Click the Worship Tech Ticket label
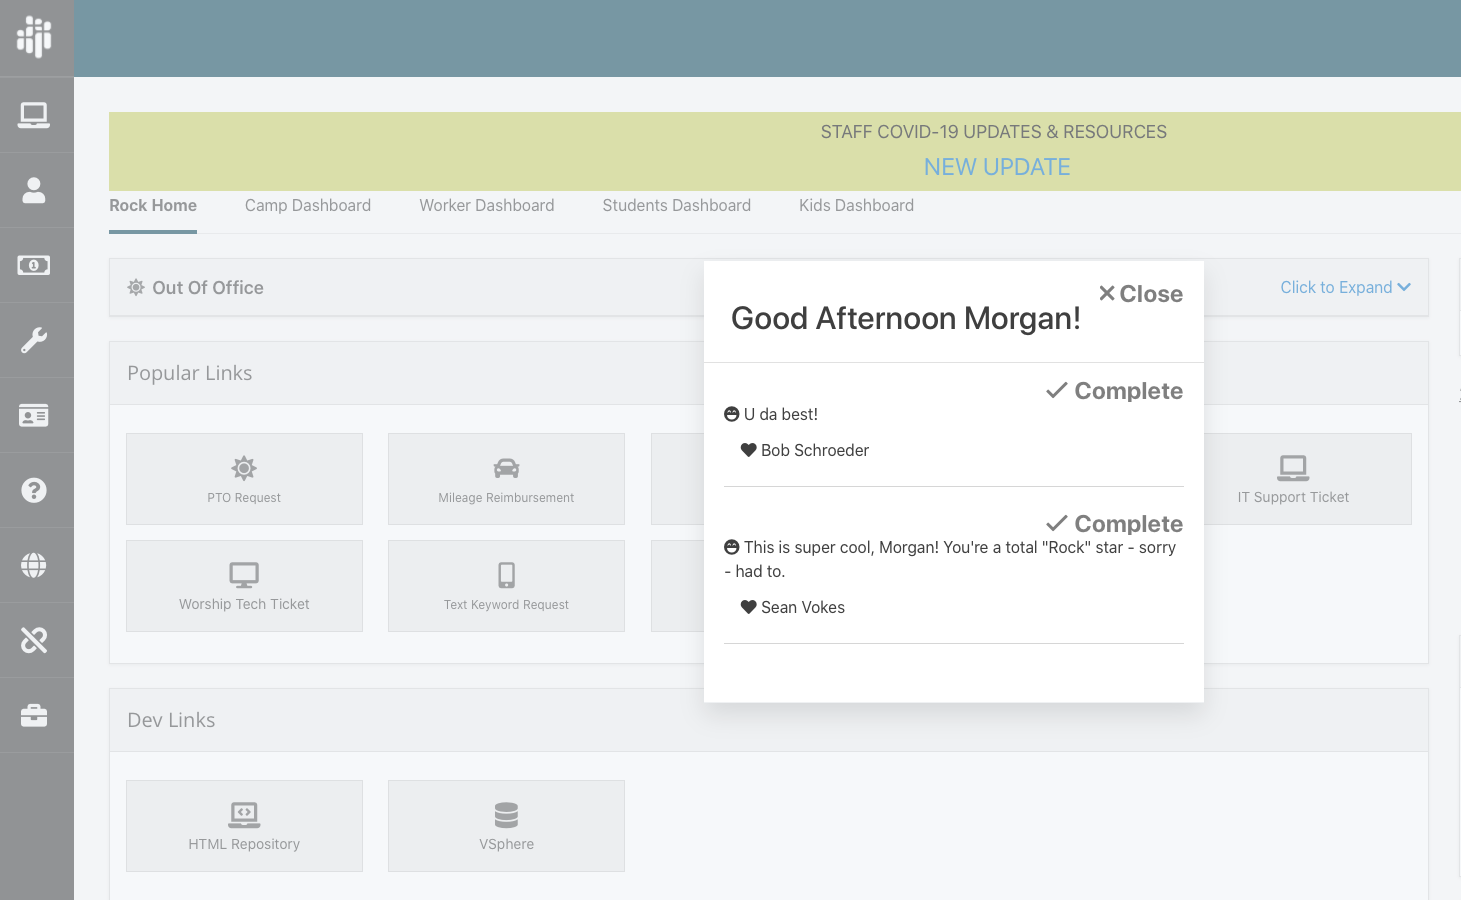The width and height of the screenshot is (1461, 900). 244,604
